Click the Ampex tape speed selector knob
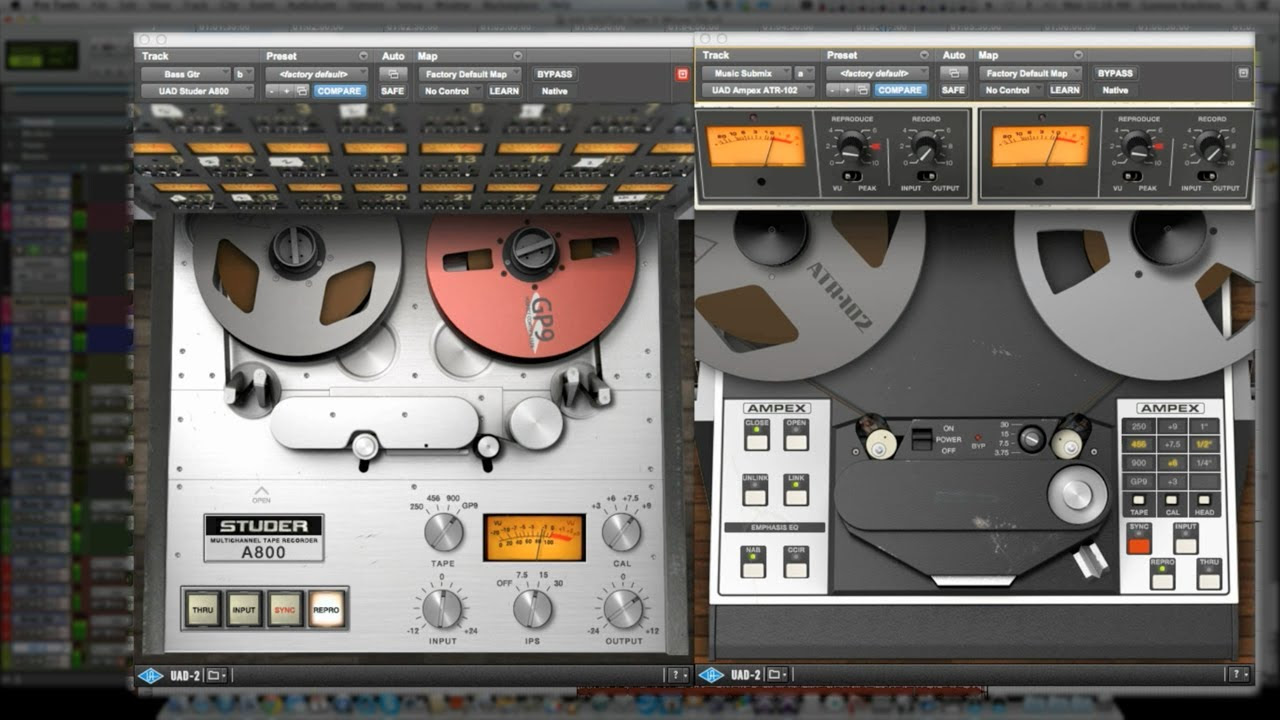Viewport: 1280px width, 720px height. [1031, 438]
